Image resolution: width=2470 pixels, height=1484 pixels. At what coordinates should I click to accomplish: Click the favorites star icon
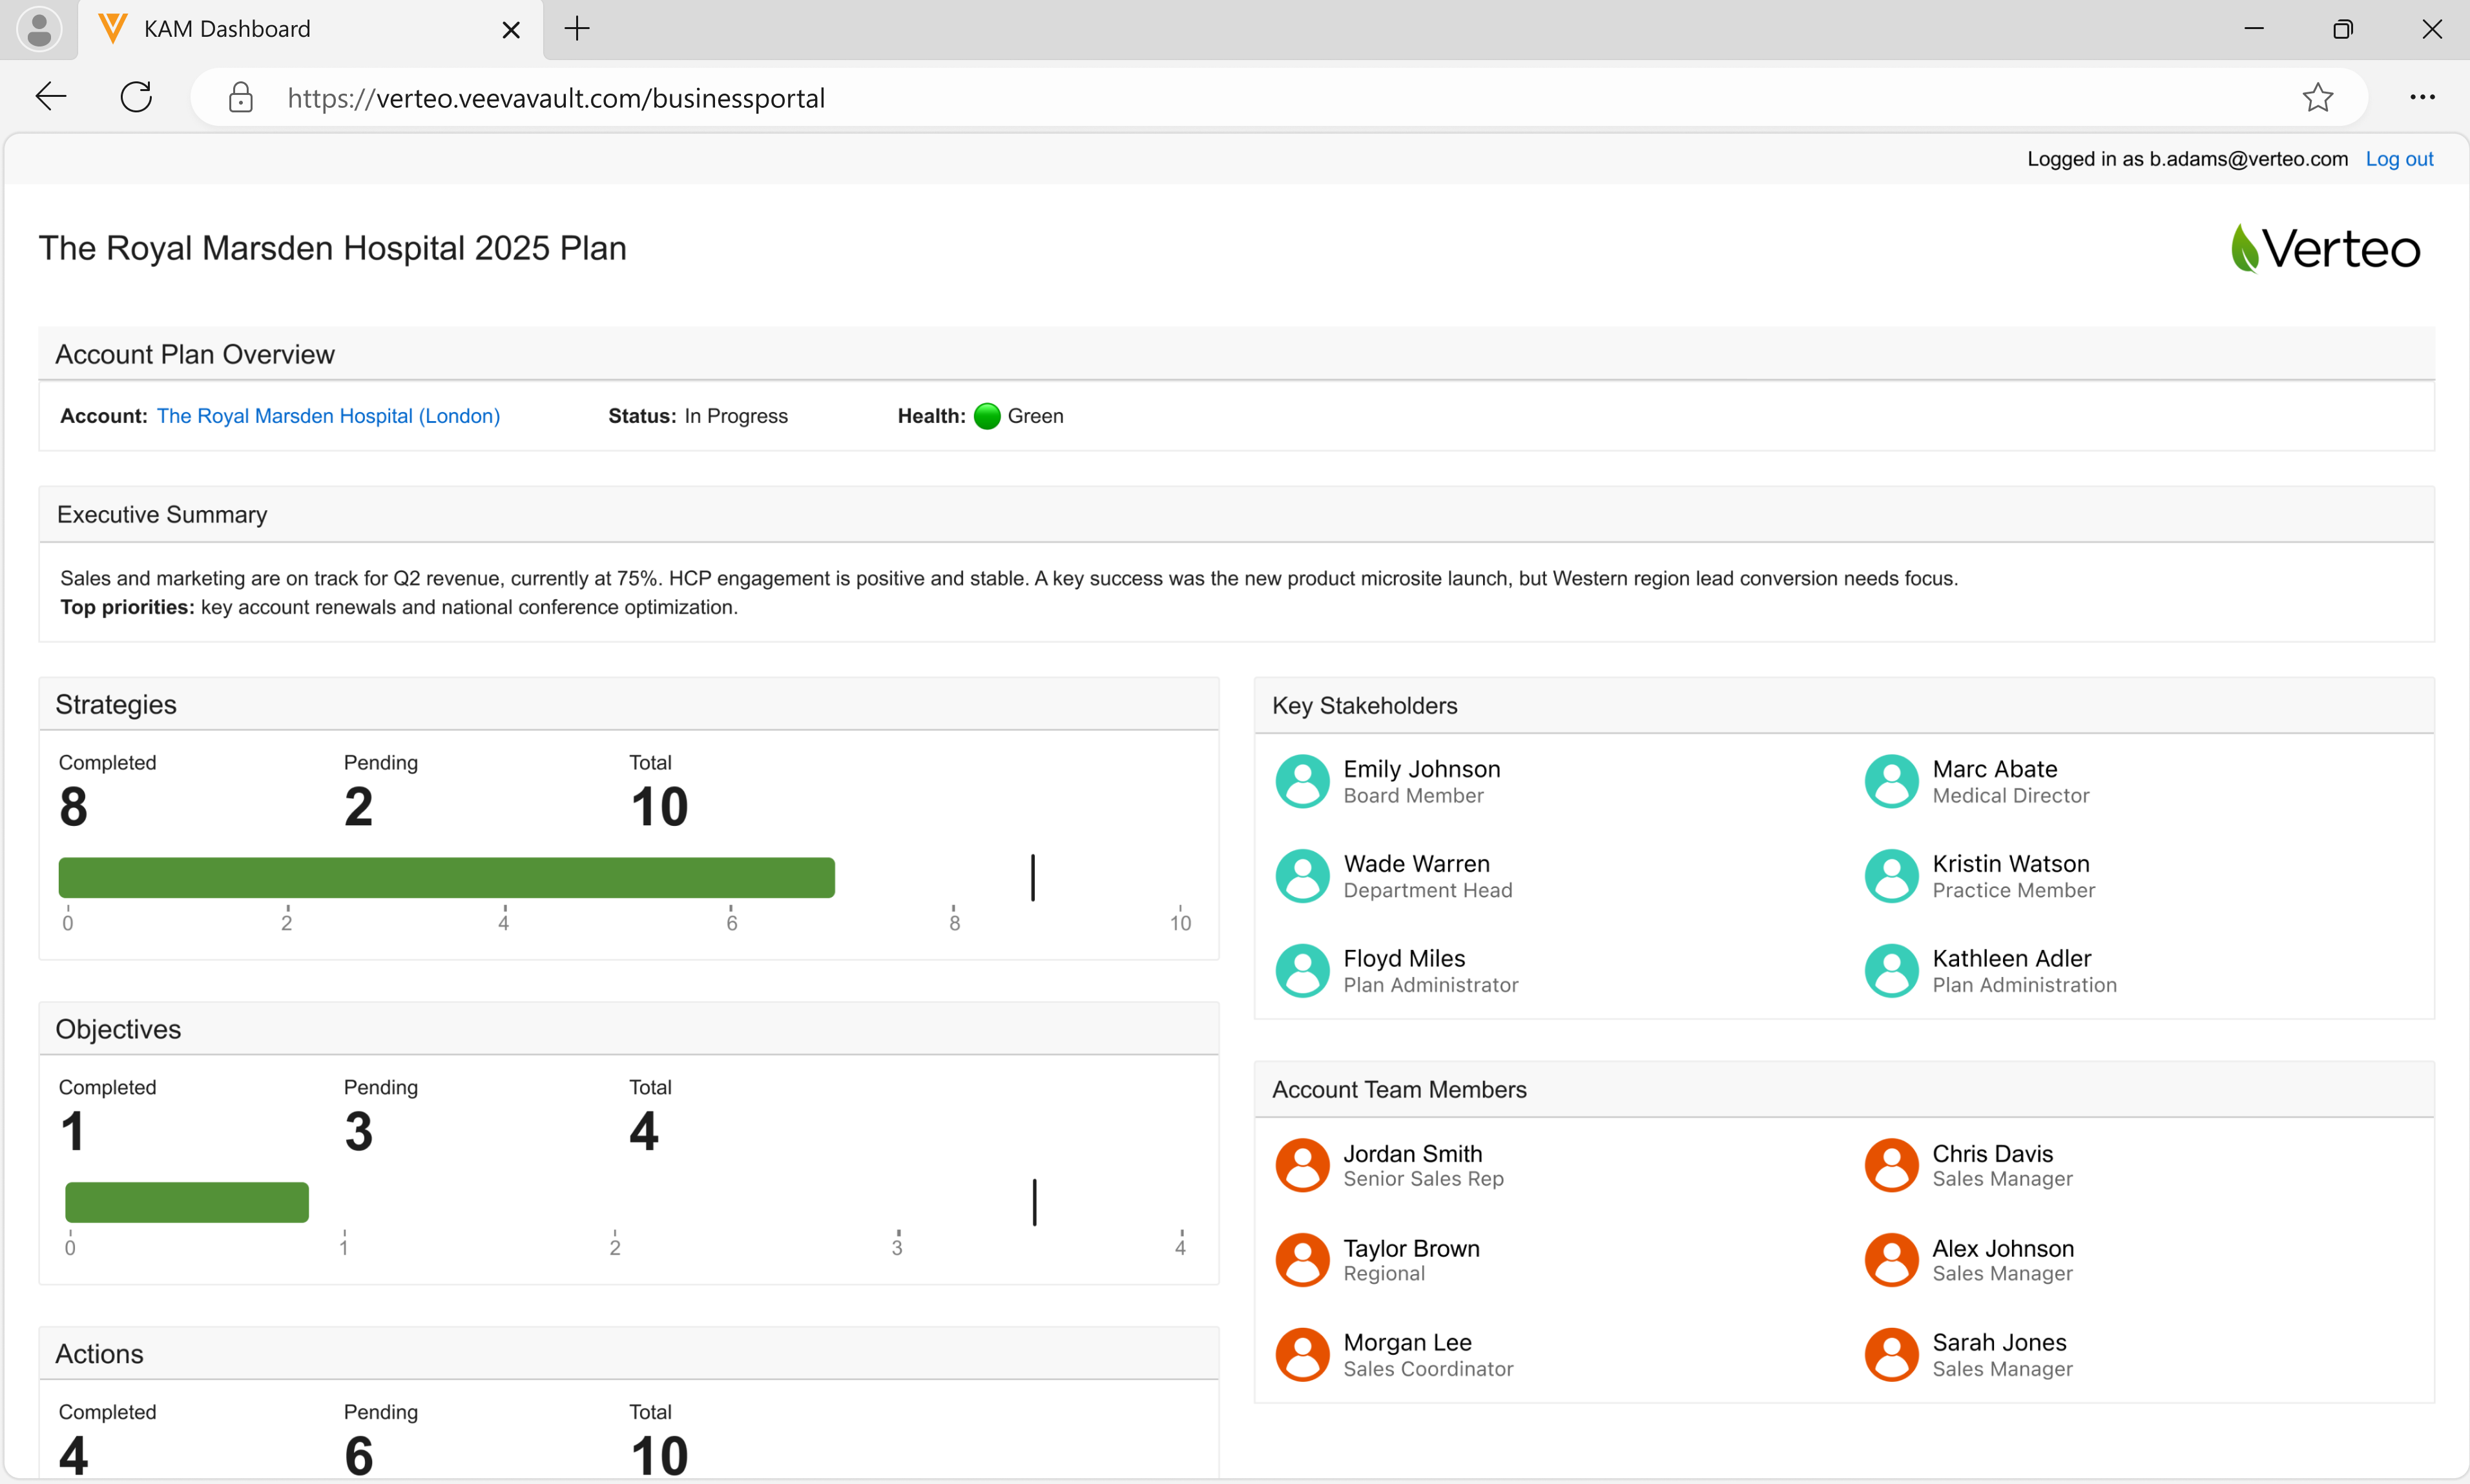tap(2317, 97)
